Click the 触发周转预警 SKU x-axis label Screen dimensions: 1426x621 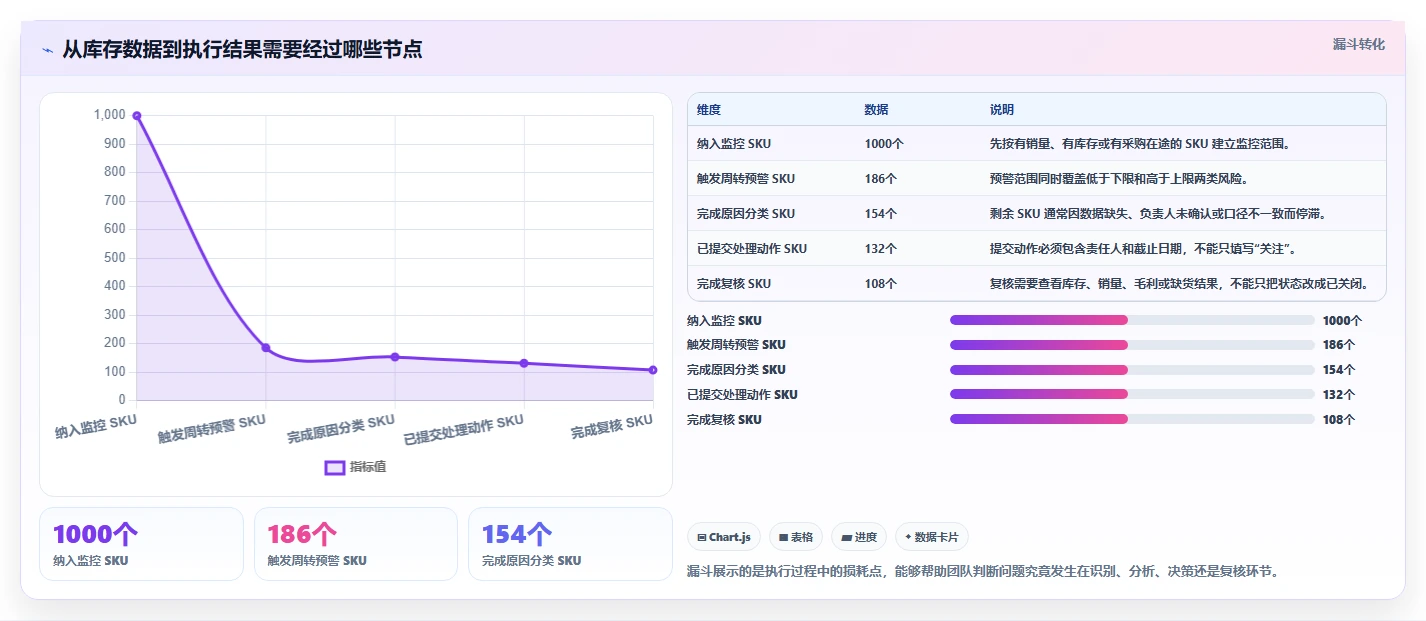tap(212, 429)
